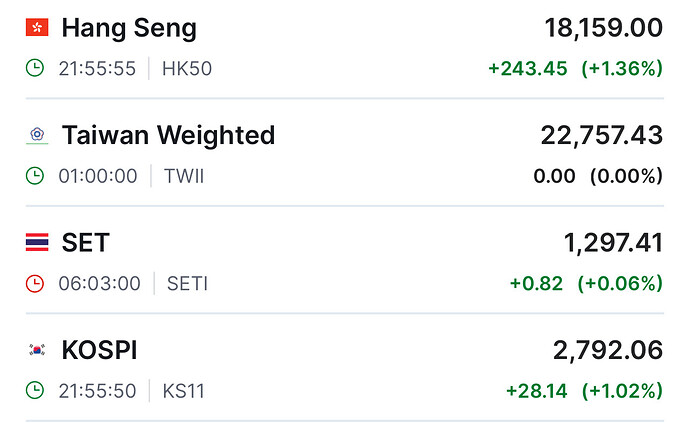Click the green clock in KOSPI row

pos(35,391)
